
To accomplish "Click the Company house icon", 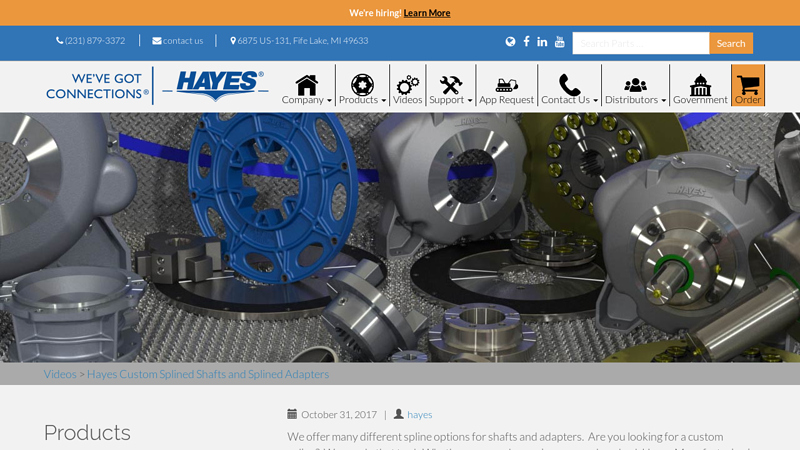I will point(307,85).
